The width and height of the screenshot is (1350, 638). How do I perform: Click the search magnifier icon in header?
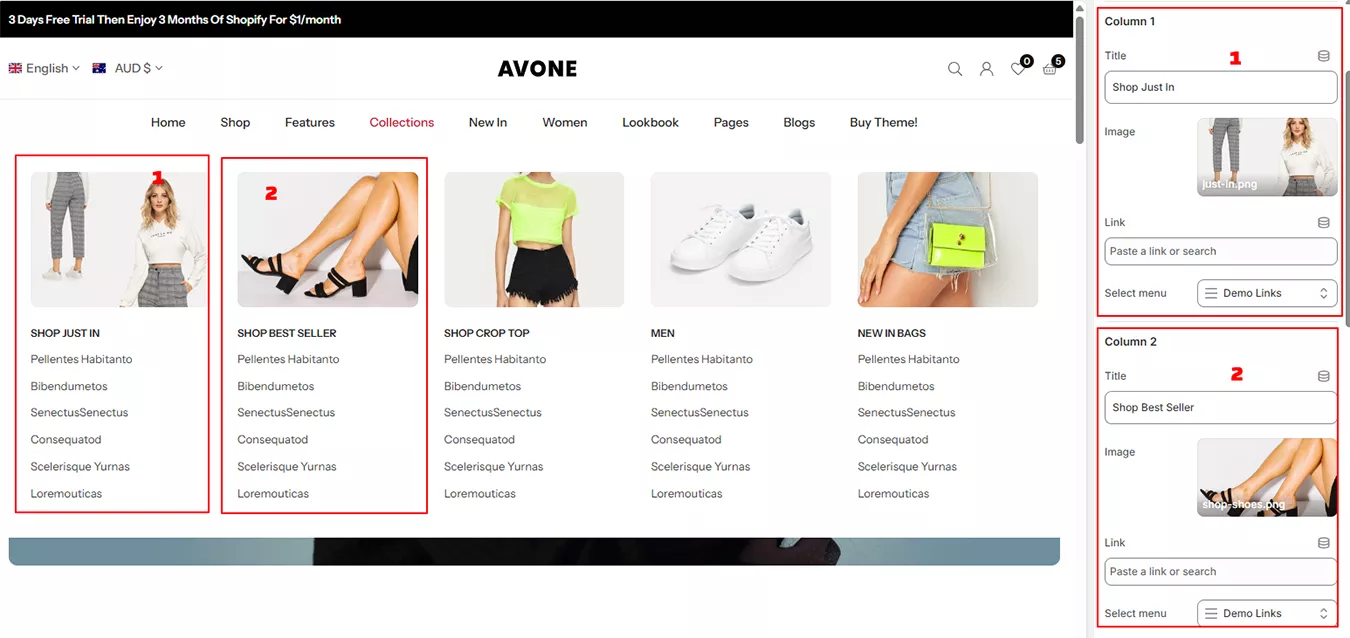955,69
